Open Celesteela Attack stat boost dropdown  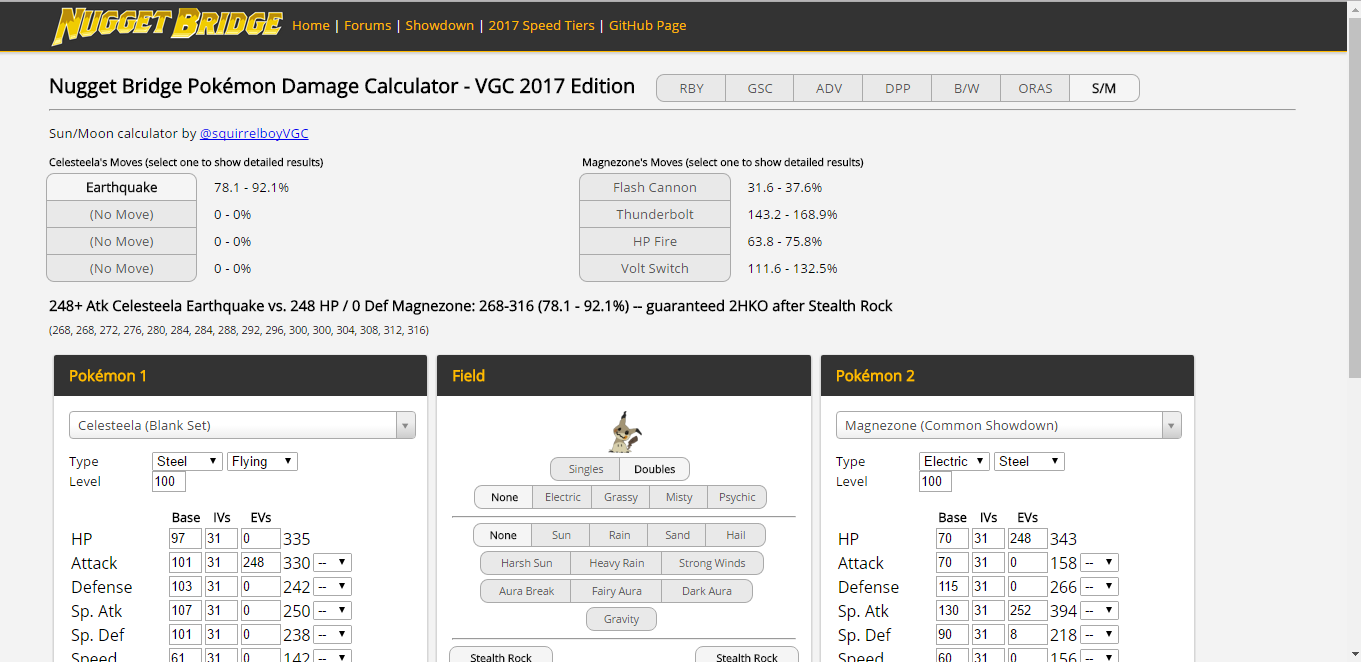(x=332, y=563)
